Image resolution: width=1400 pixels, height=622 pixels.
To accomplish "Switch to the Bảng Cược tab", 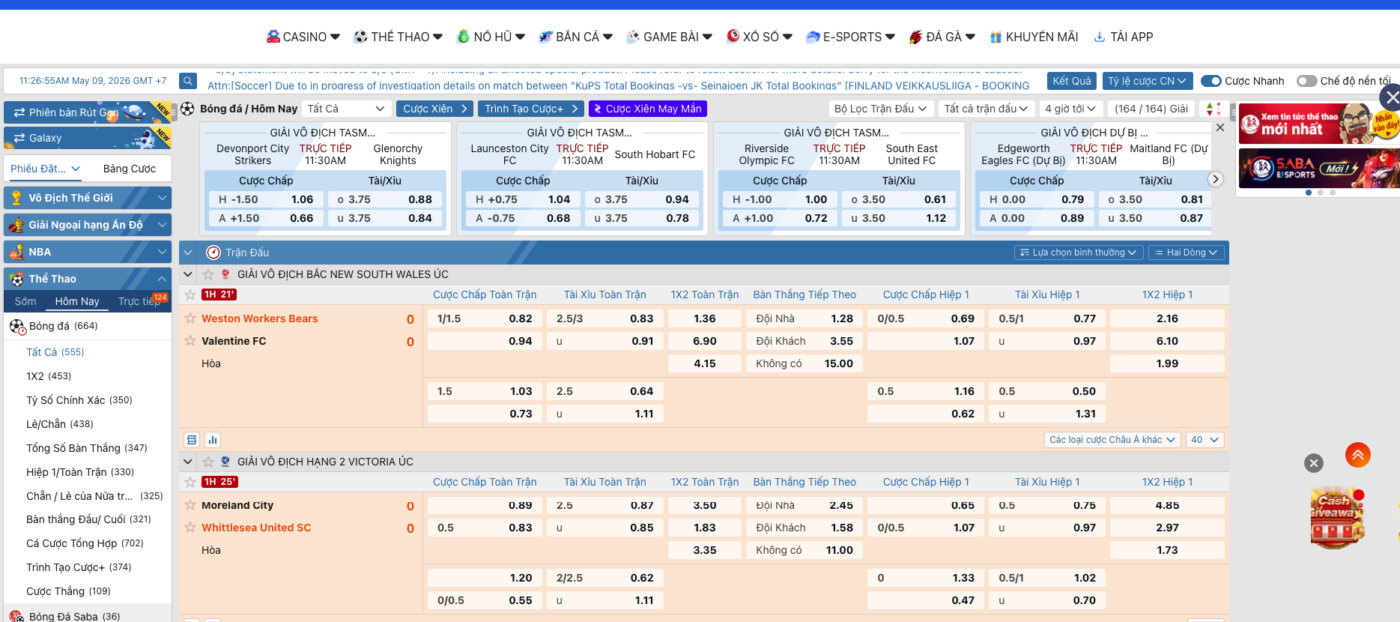I will (x=129, y=169).
